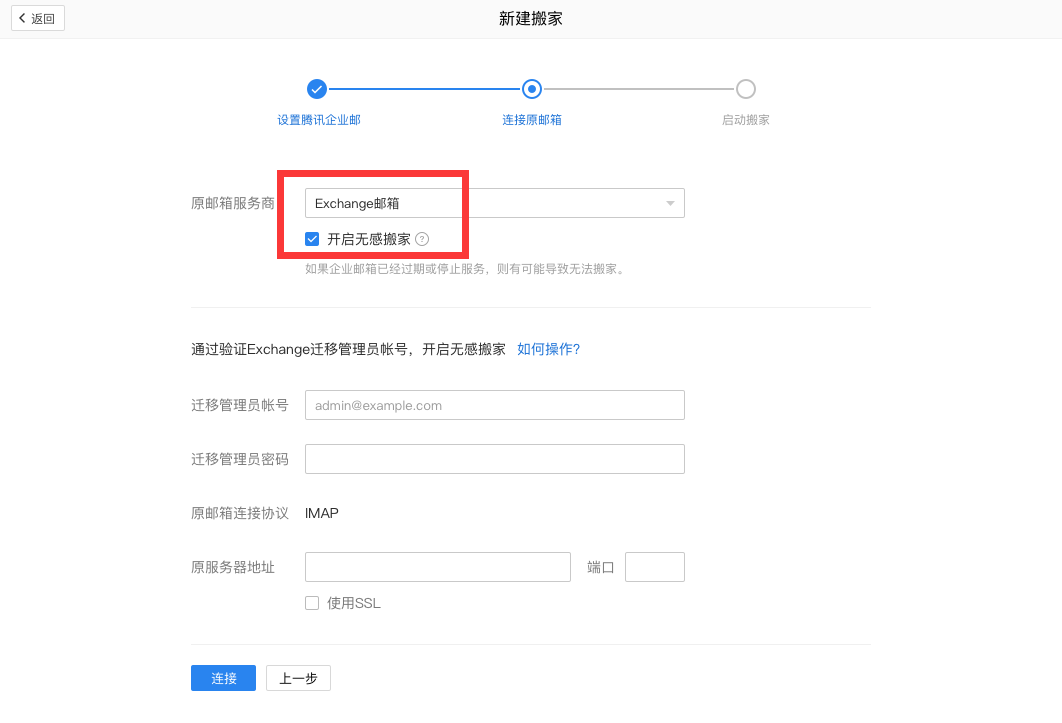
Task: Click the completed checkmark step icon
Action: click(316, 89)
